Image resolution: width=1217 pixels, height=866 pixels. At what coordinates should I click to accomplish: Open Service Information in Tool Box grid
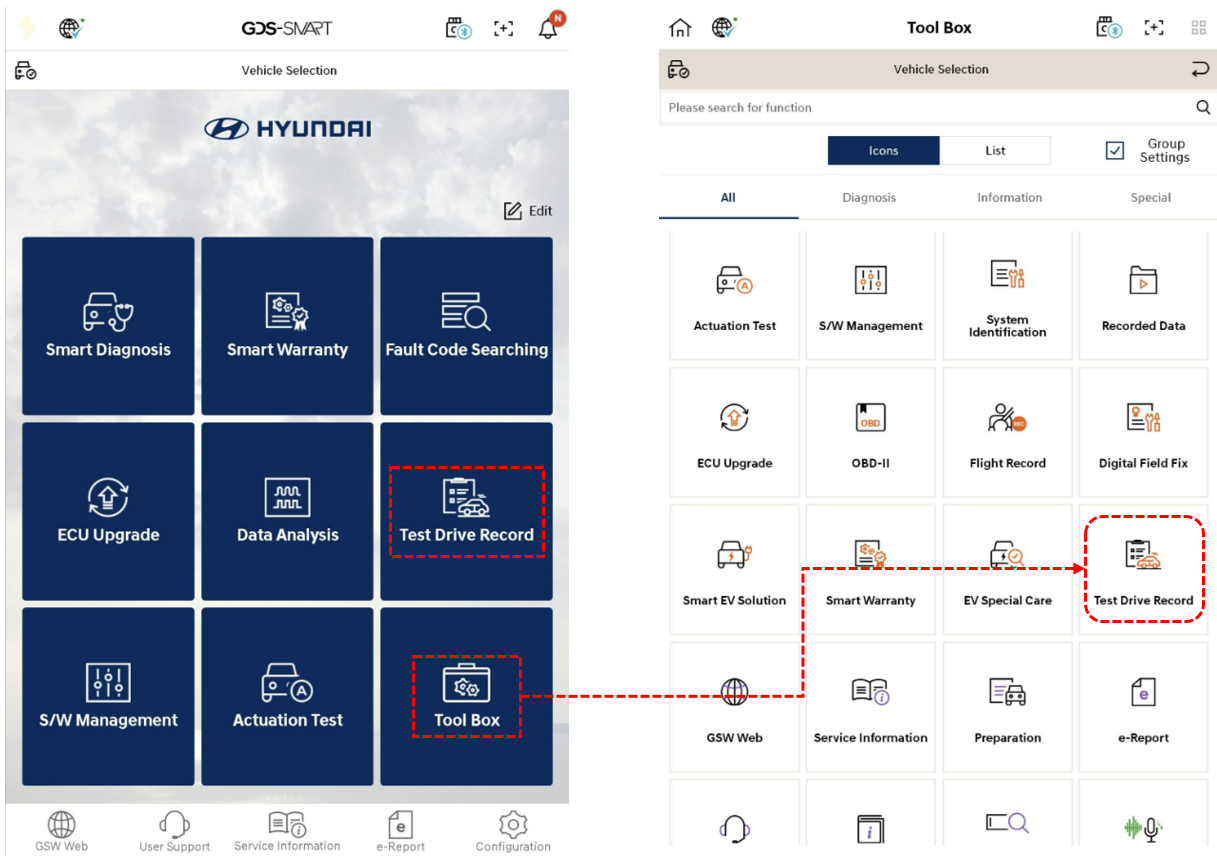click(x=871, y=706)
